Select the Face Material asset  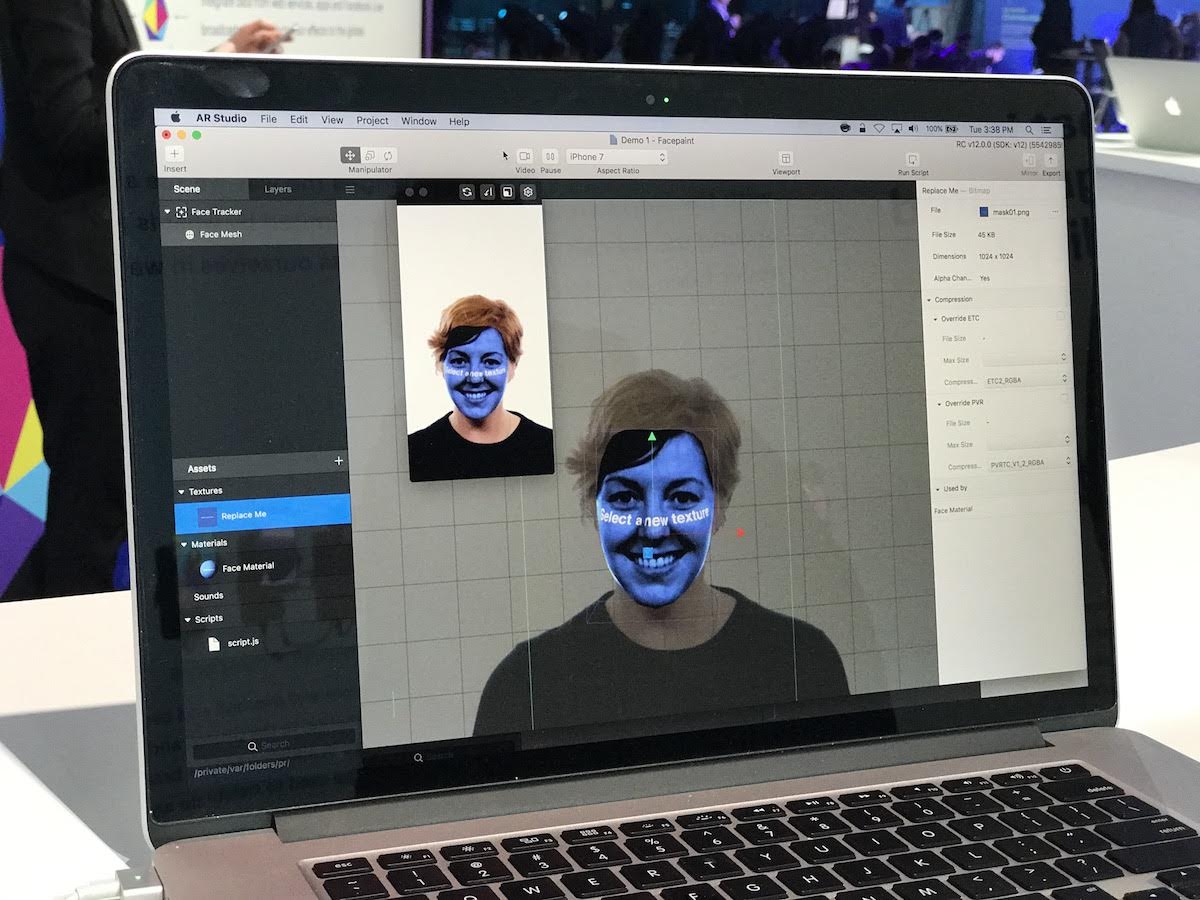pyautogui.click(x=247, y=567)
